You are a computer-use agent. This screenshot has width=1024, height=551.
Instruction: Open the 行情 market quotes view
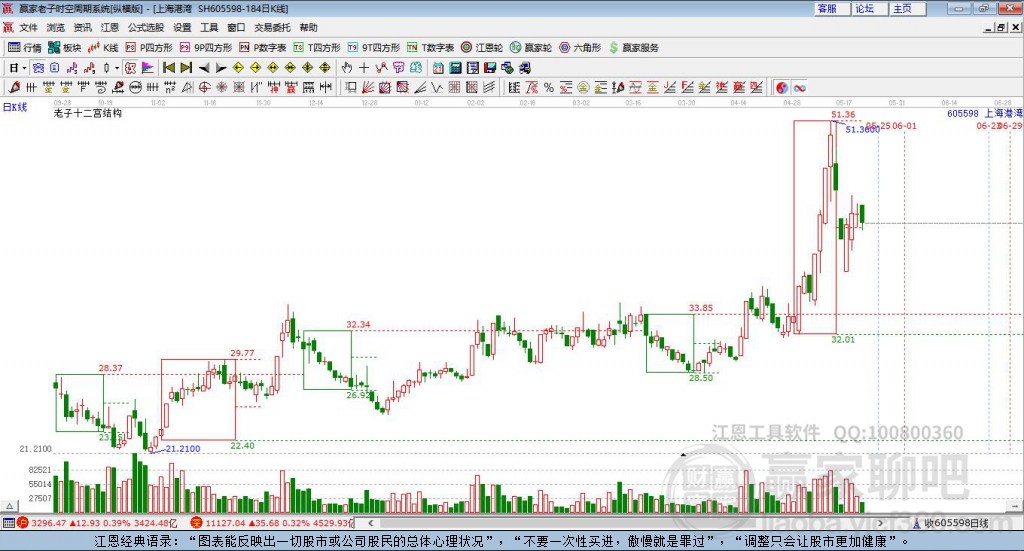25,48
